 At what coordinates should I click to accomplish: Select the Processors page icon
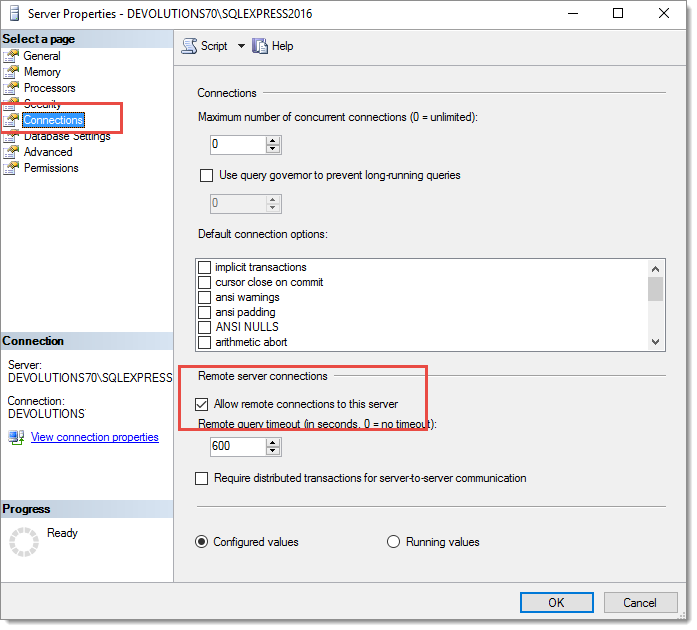tap(11, 88)
